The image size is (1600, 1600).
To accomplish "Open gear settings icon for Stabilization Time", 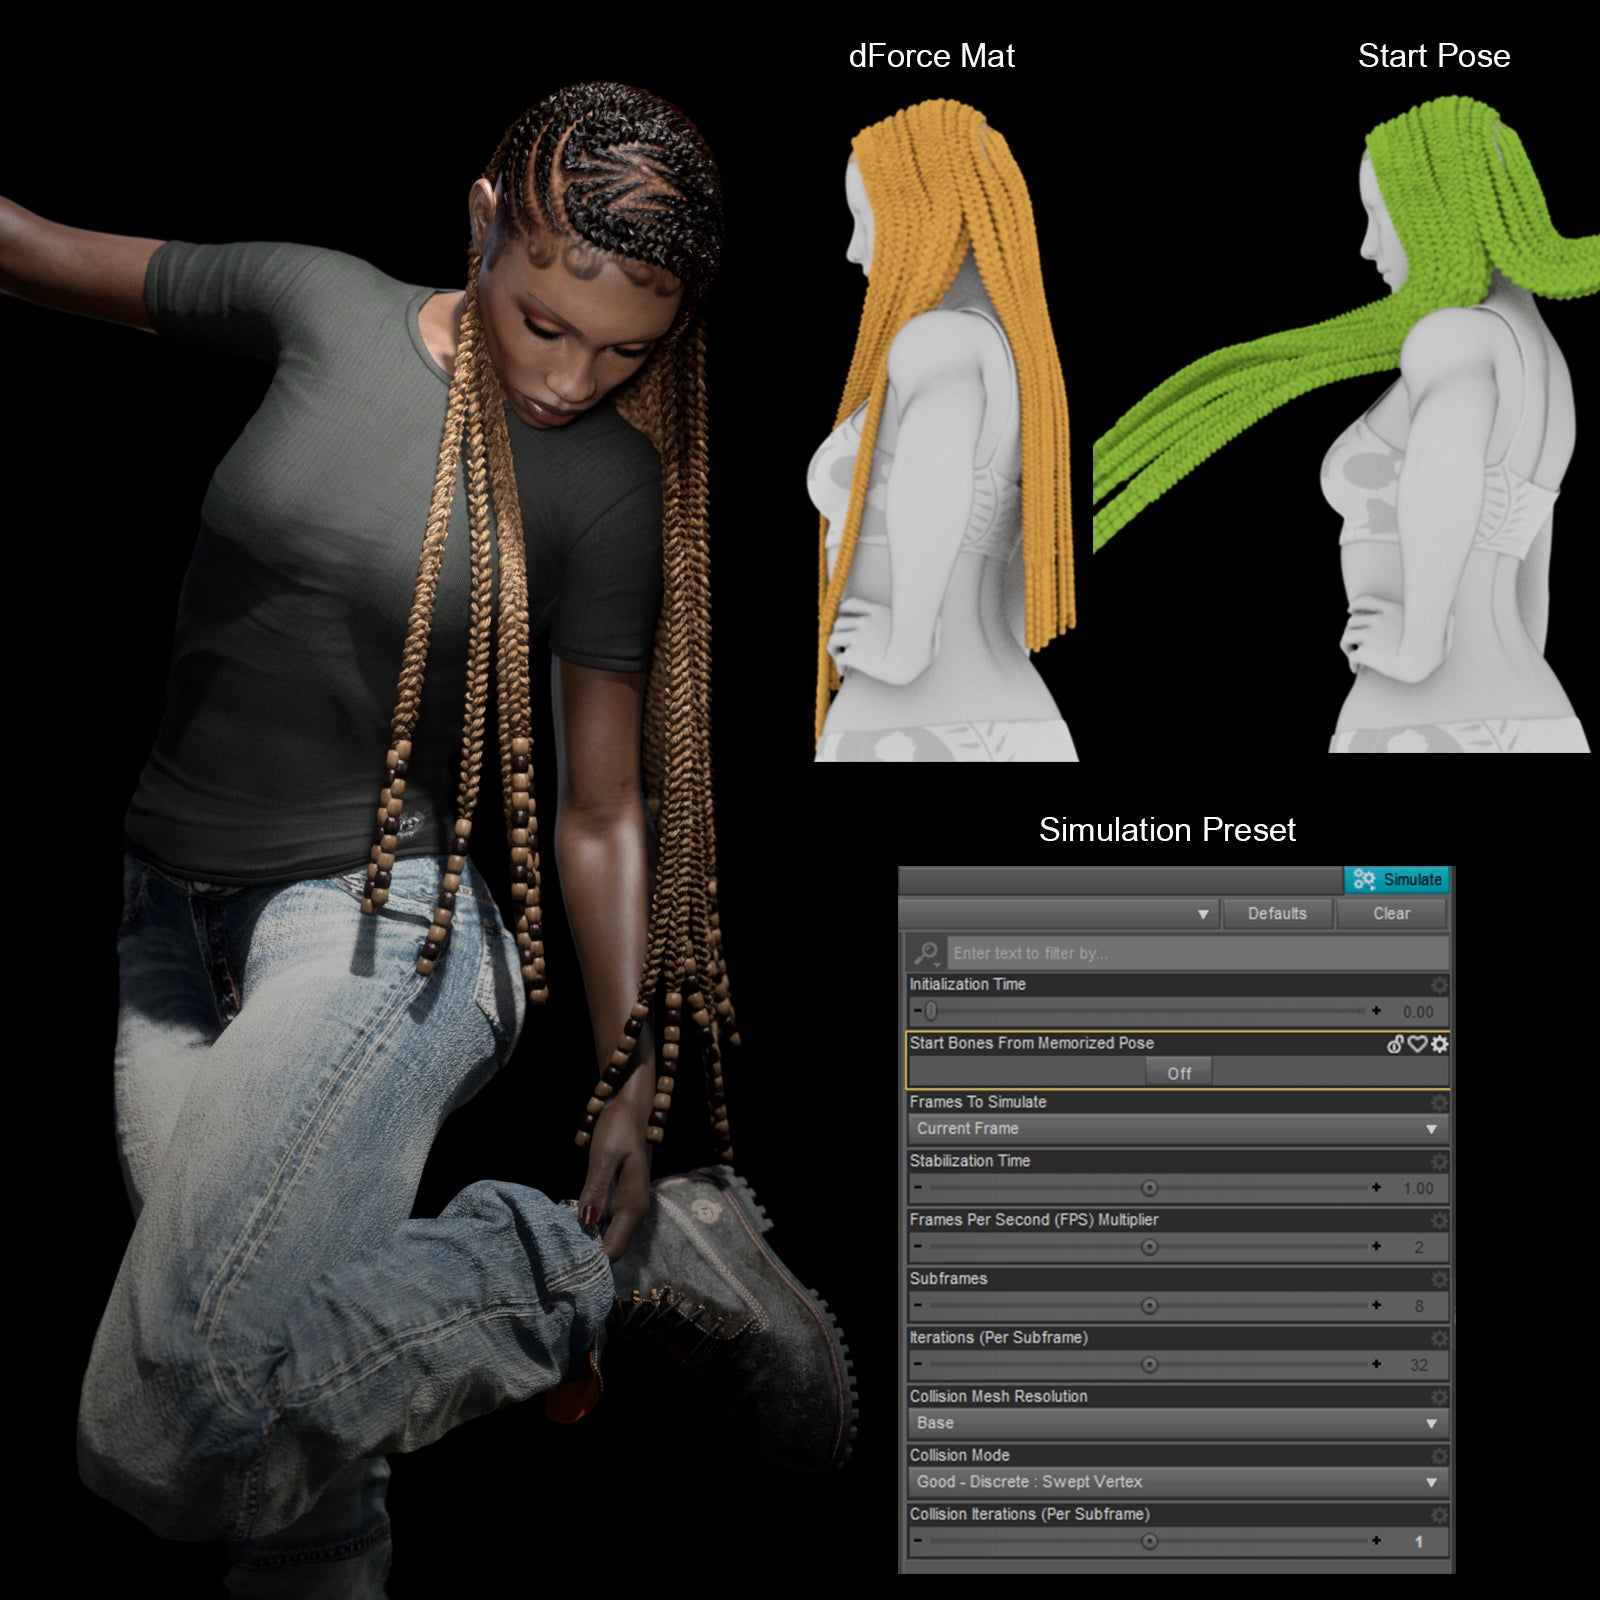I will [x=1438, y=1161].
